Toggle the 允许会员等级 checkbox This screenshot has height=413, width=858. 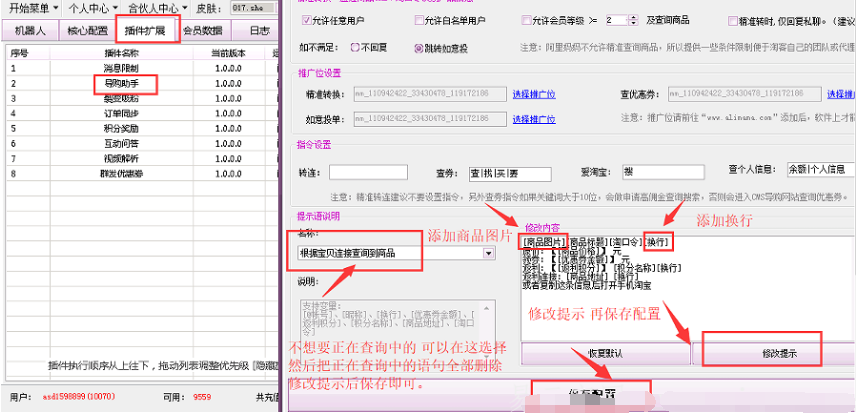pos(526,20)
